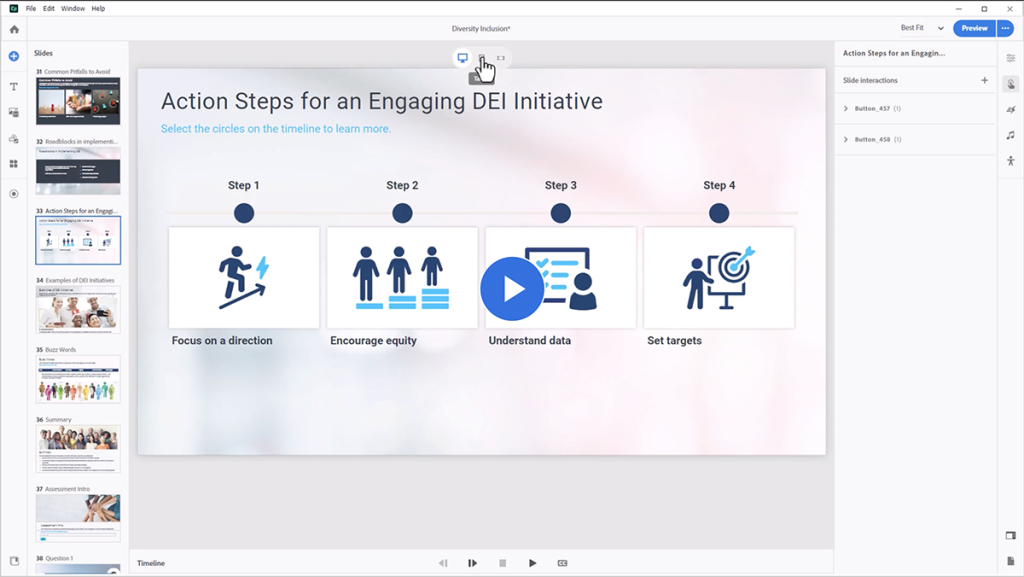Open more options next to Preview
1024x577 pixels.
[x=1005, y=28]
